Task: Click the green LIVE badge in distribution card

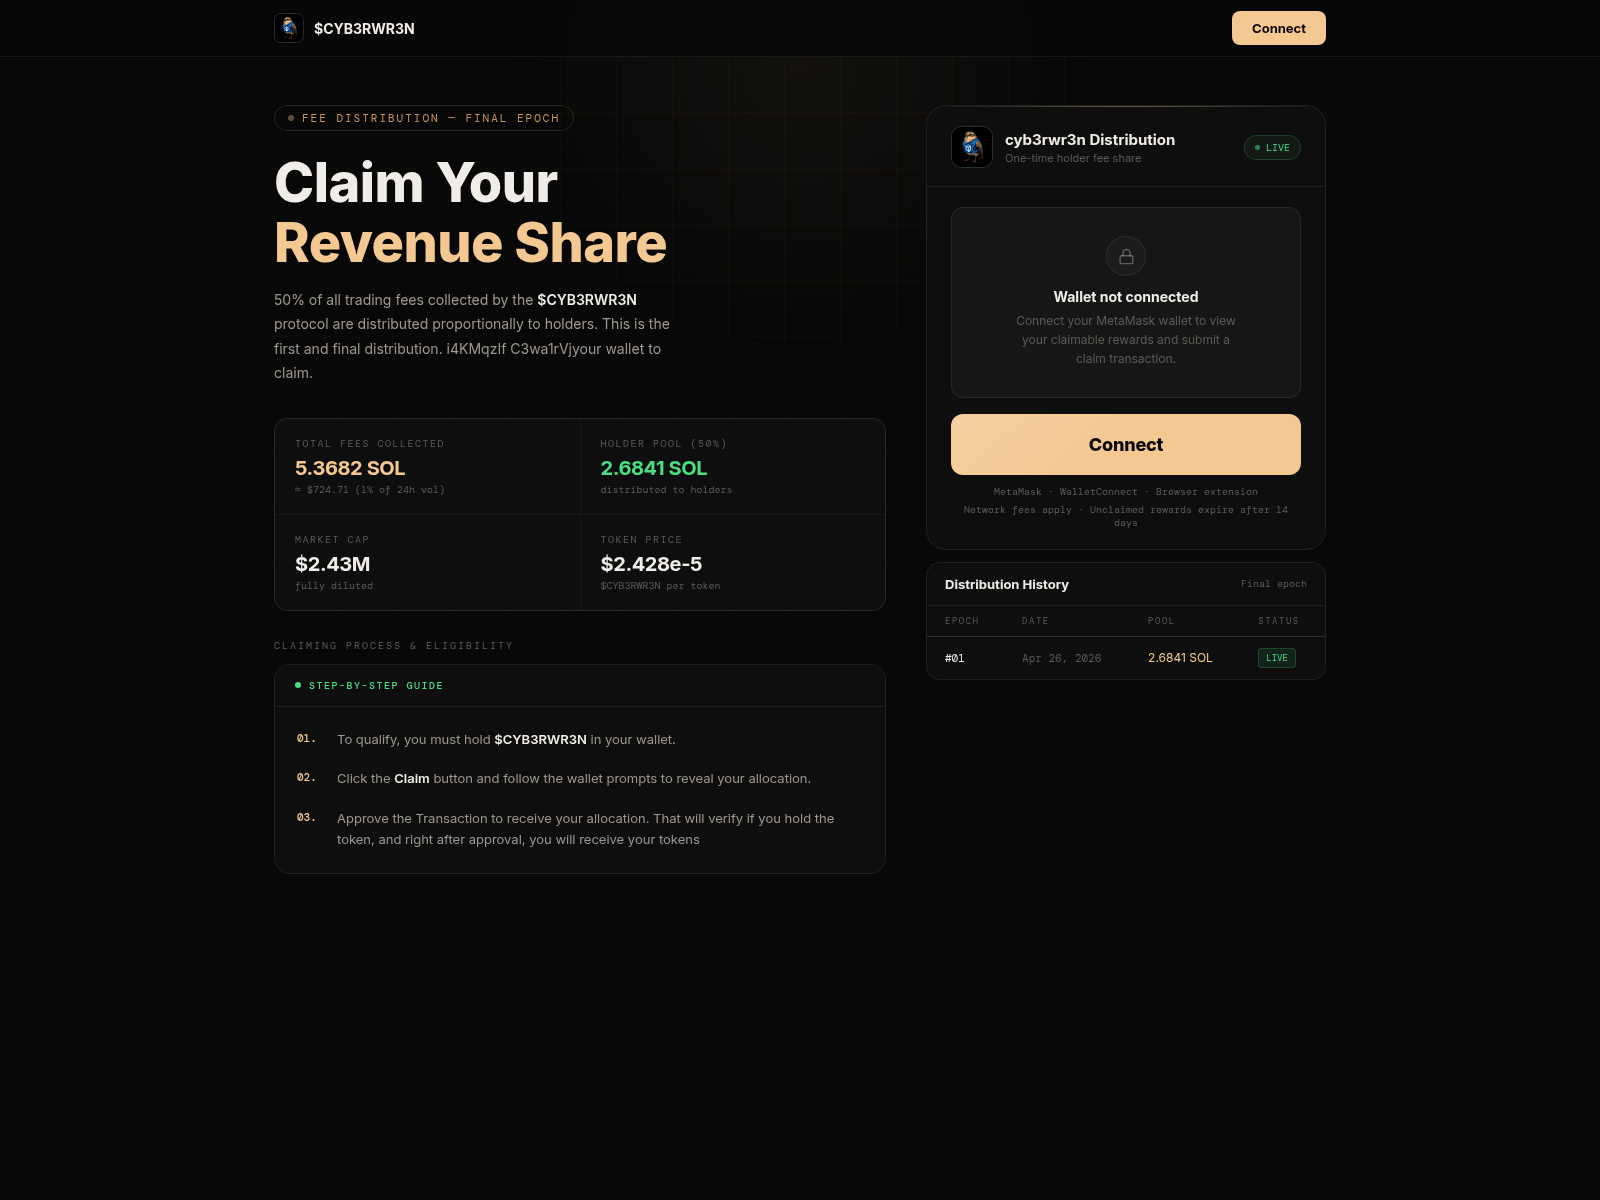Action: (x=1272, y=148)
